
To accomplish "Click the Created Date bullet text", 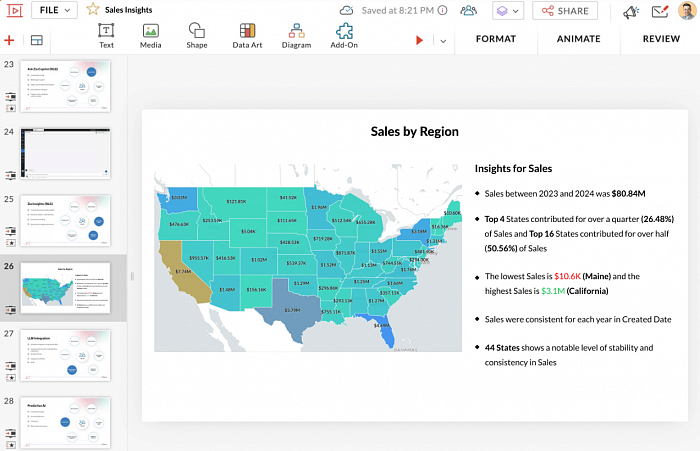I will tap(578, 319).
